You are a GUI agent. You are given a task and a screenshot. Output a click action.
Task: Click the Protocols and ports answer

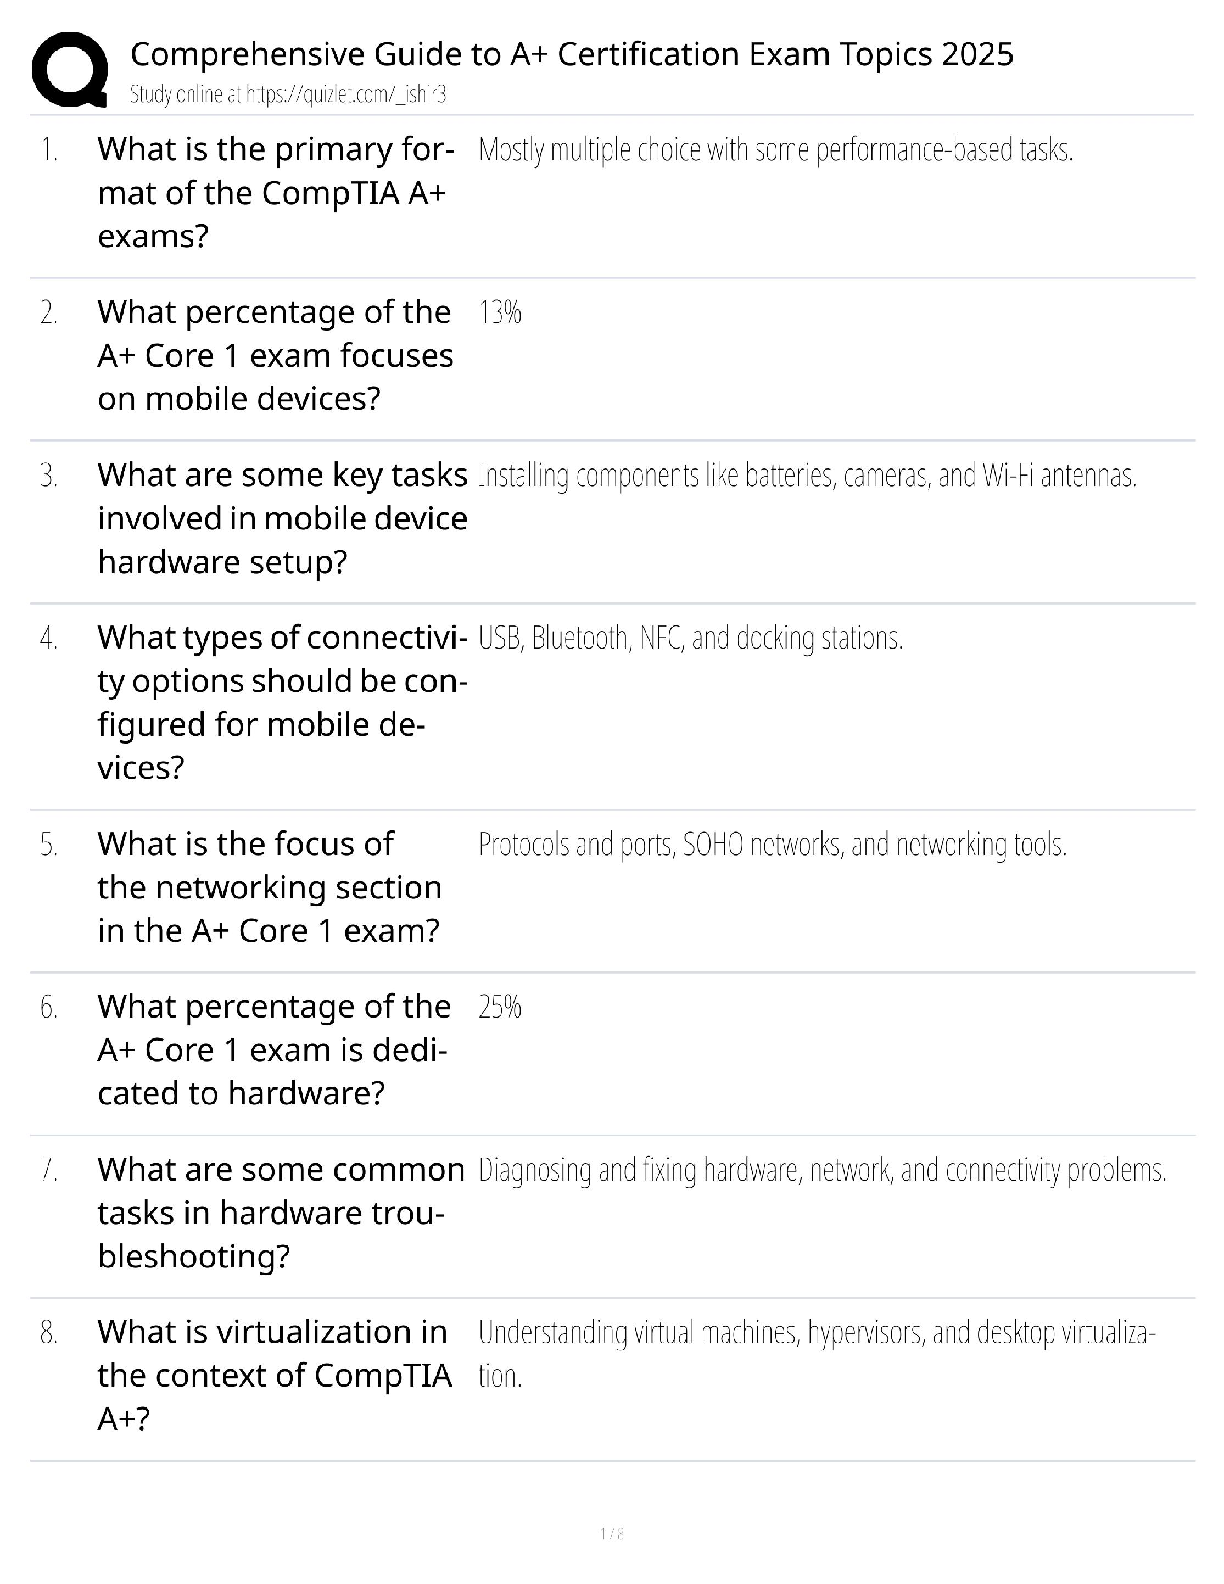(x=773, y=846)
